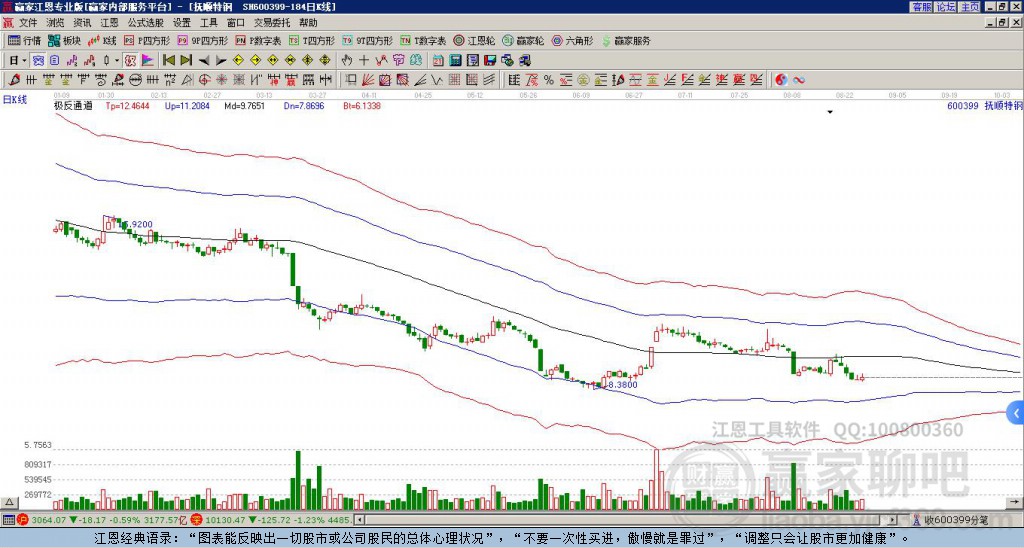Switch to K线 candlestick chart
Image resolution: width=1024 pixels, height=548 pixels.
click(102, 40)
